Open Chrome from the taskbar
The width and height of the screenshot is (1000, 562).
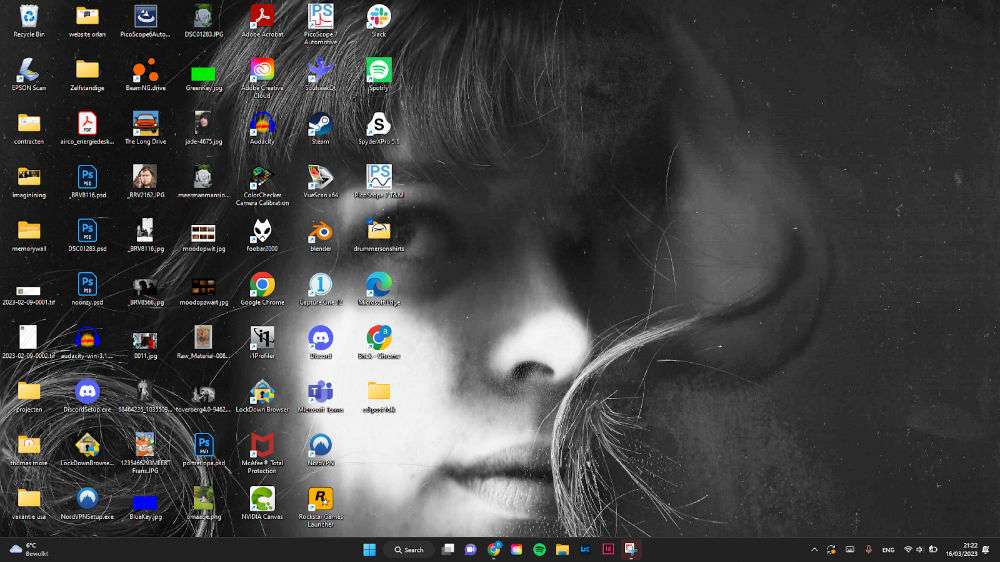click(494, 549)
